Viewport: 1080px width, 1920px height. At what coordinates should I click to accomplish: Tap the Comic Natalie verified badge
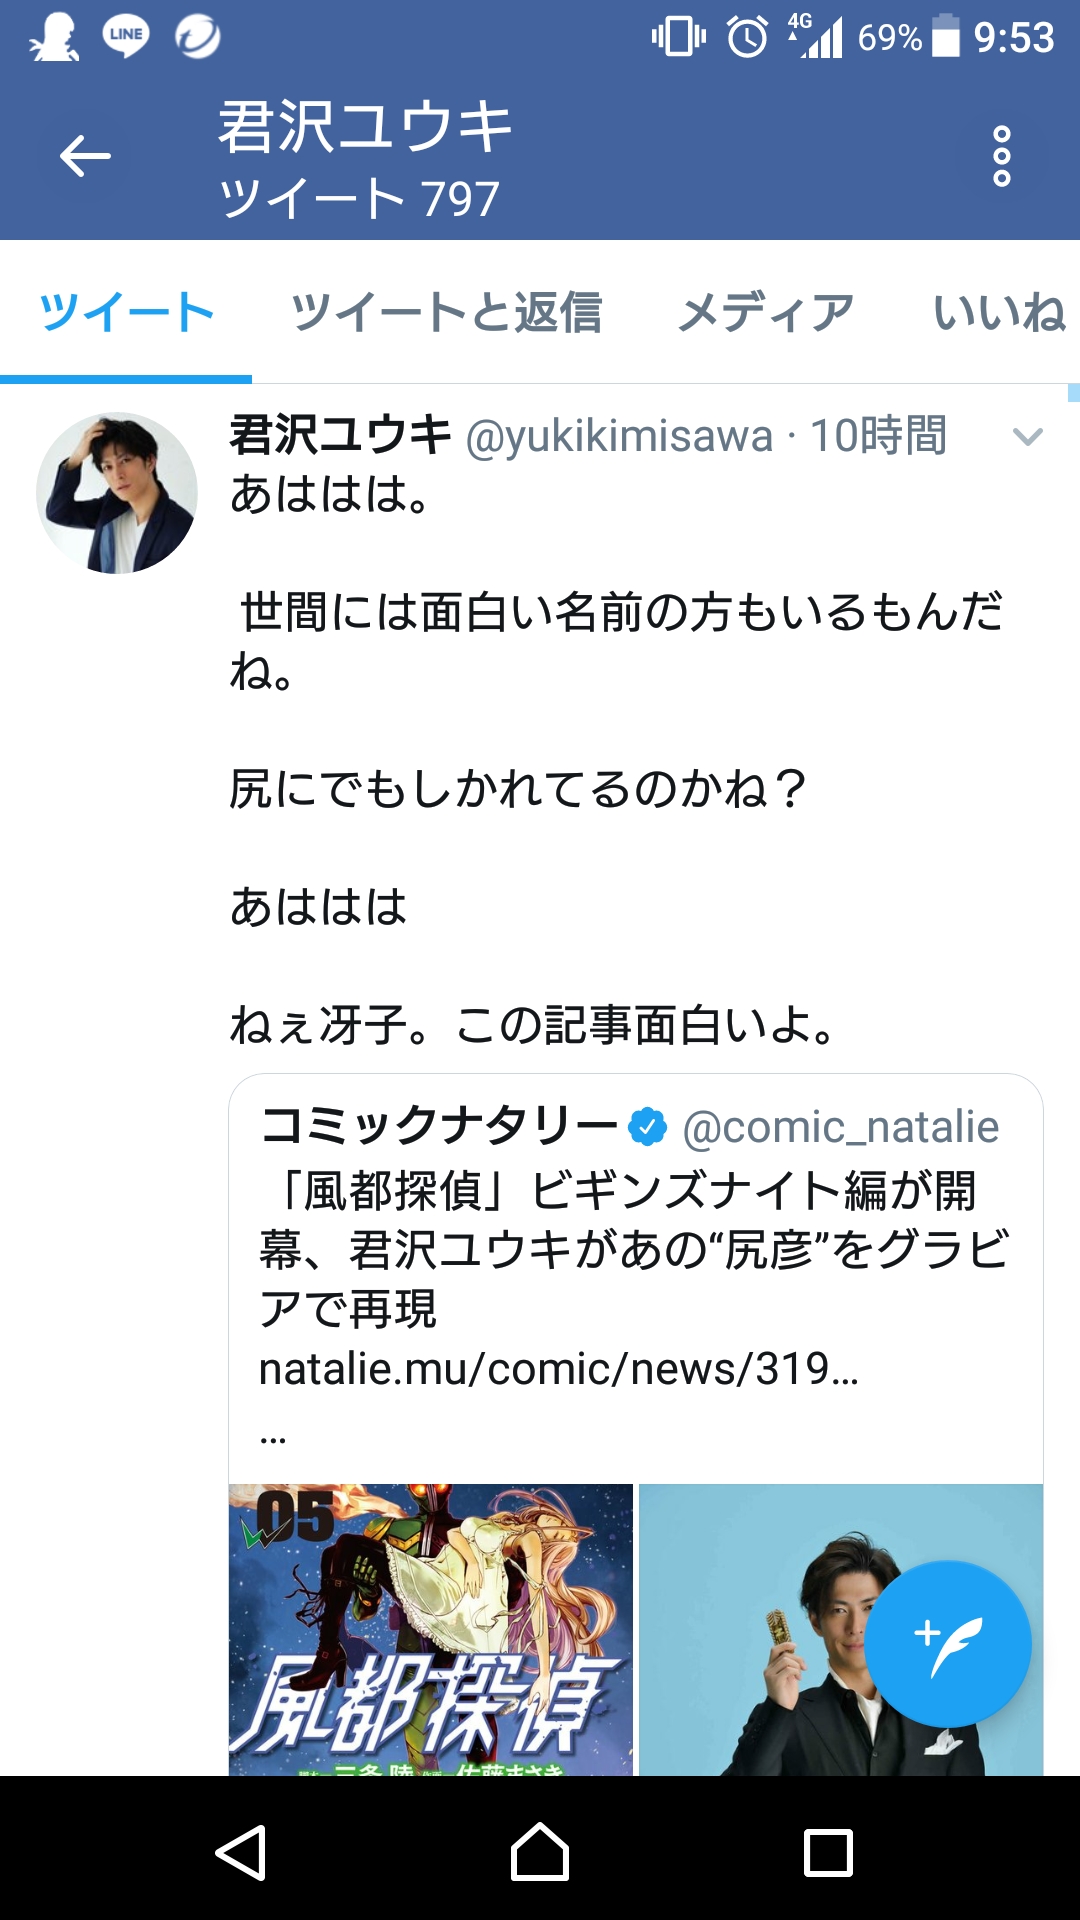tap(647, 1127)
